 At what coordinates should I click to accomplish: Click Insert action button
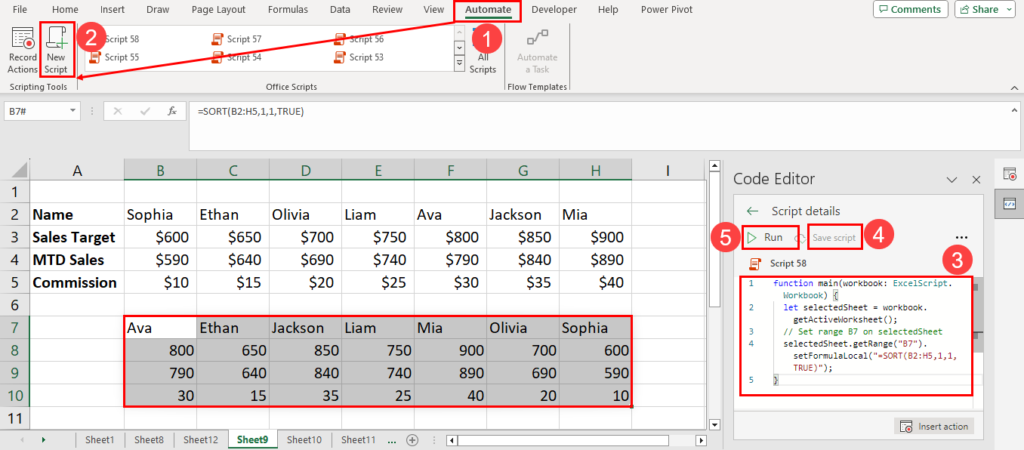coord(934,426)
